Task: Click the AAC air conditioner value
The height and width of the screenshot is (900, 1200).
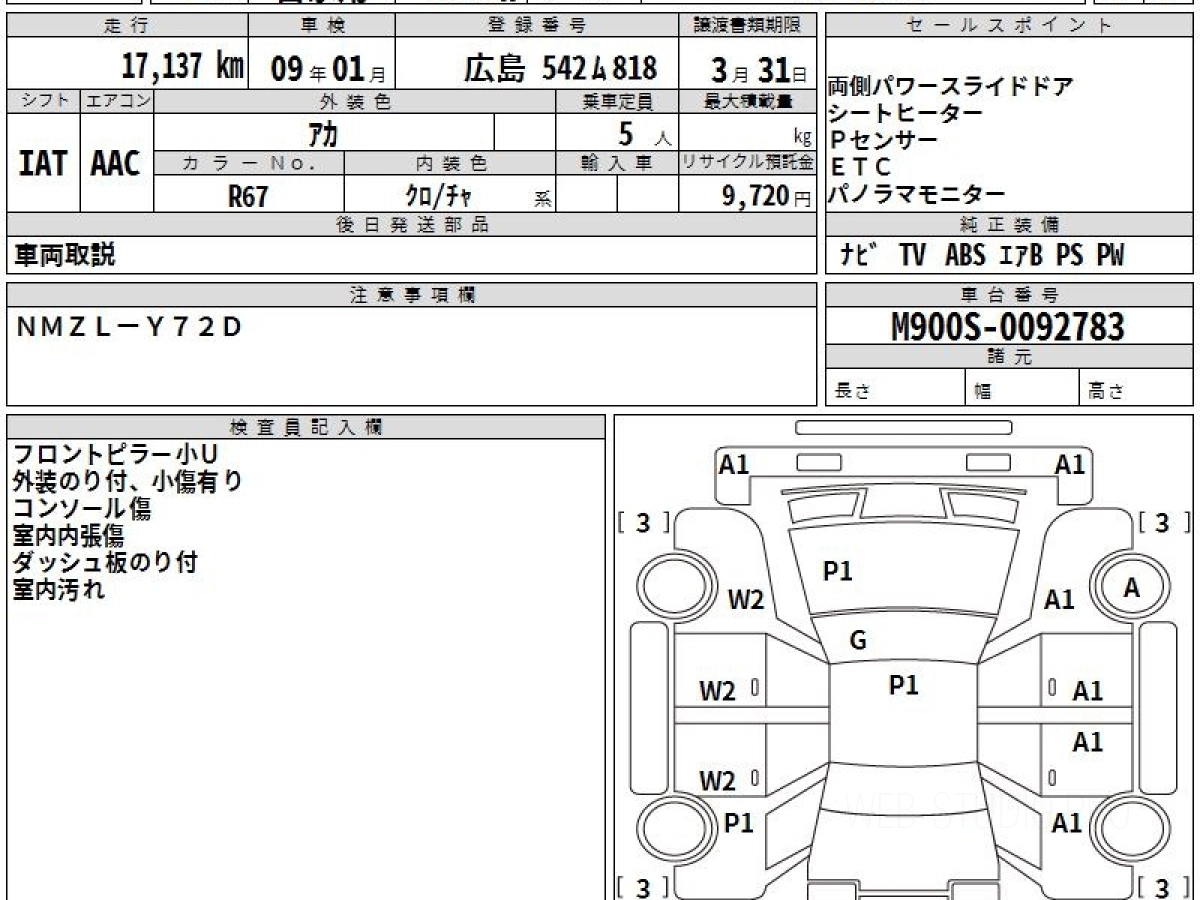Action: click(116, 164)
